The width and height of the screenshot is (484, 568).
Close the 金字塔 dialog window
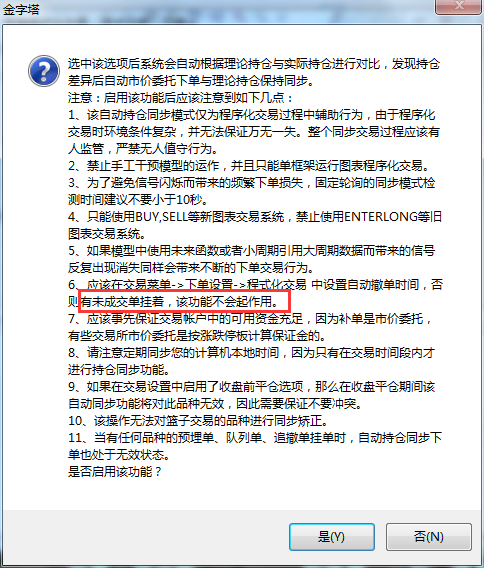pos(459,6)
